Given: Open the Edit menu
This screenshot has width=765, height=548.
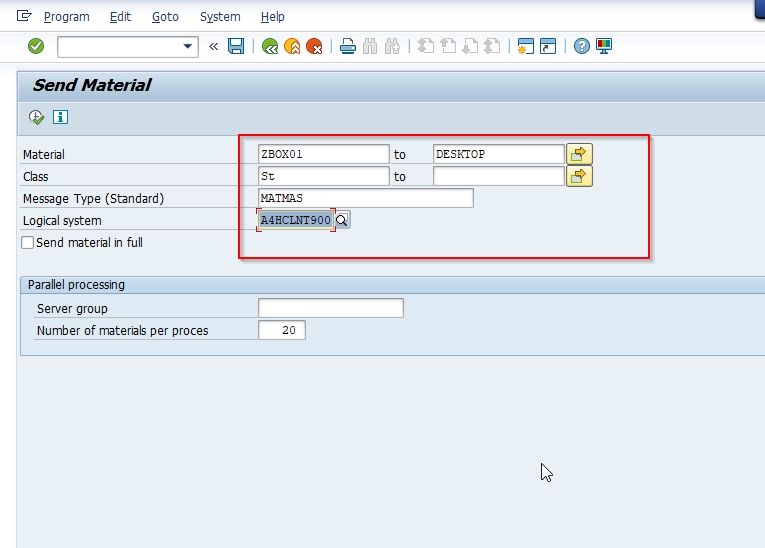Looking at the screenshot, I should click(120, 17).
